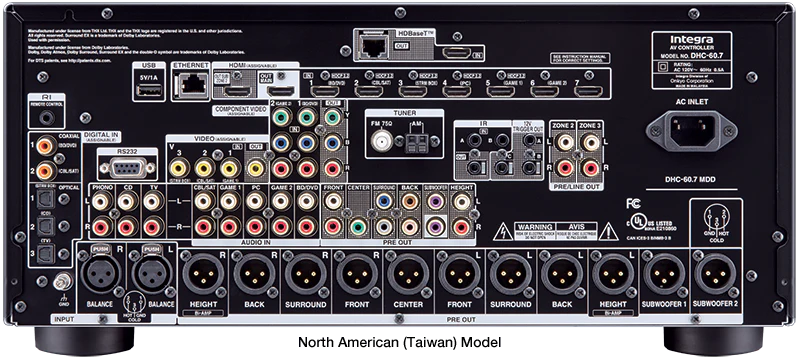Click the 'WARNING' label text
Viewport: 800px width, 361px height.
coord(534,226)
